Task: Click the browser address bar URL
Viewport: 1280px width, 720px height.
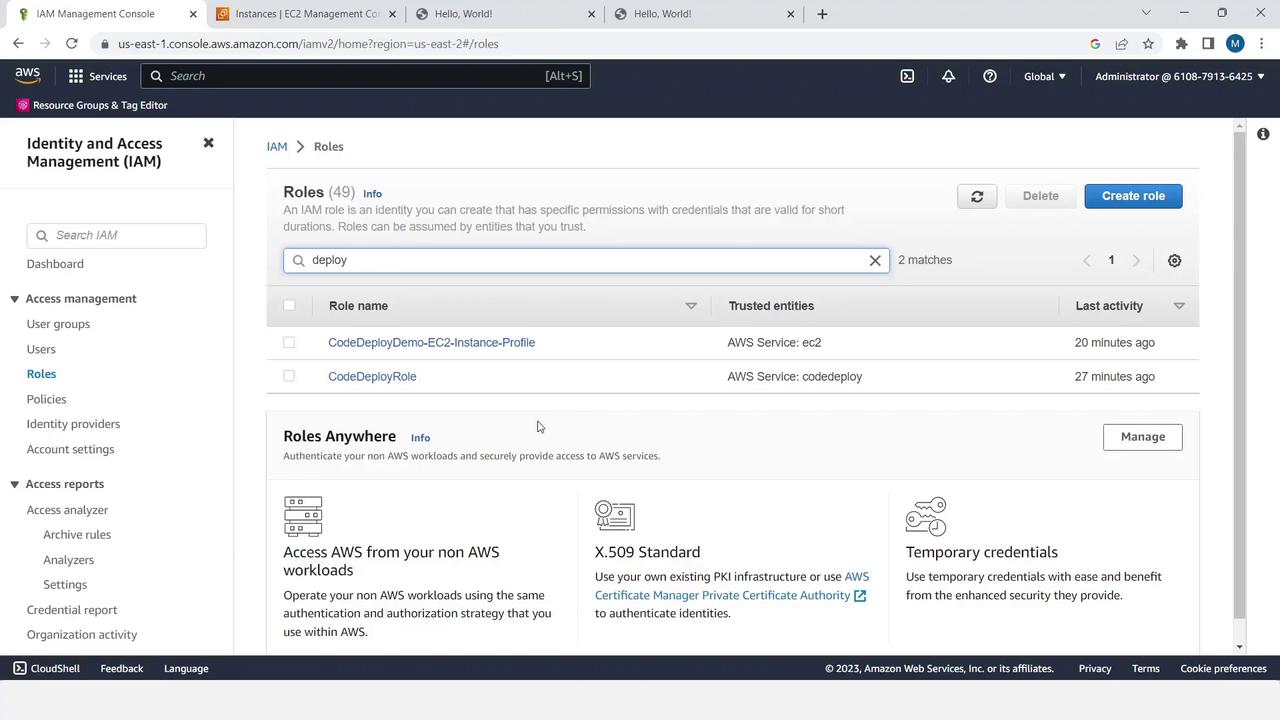Action: point(308,44)
